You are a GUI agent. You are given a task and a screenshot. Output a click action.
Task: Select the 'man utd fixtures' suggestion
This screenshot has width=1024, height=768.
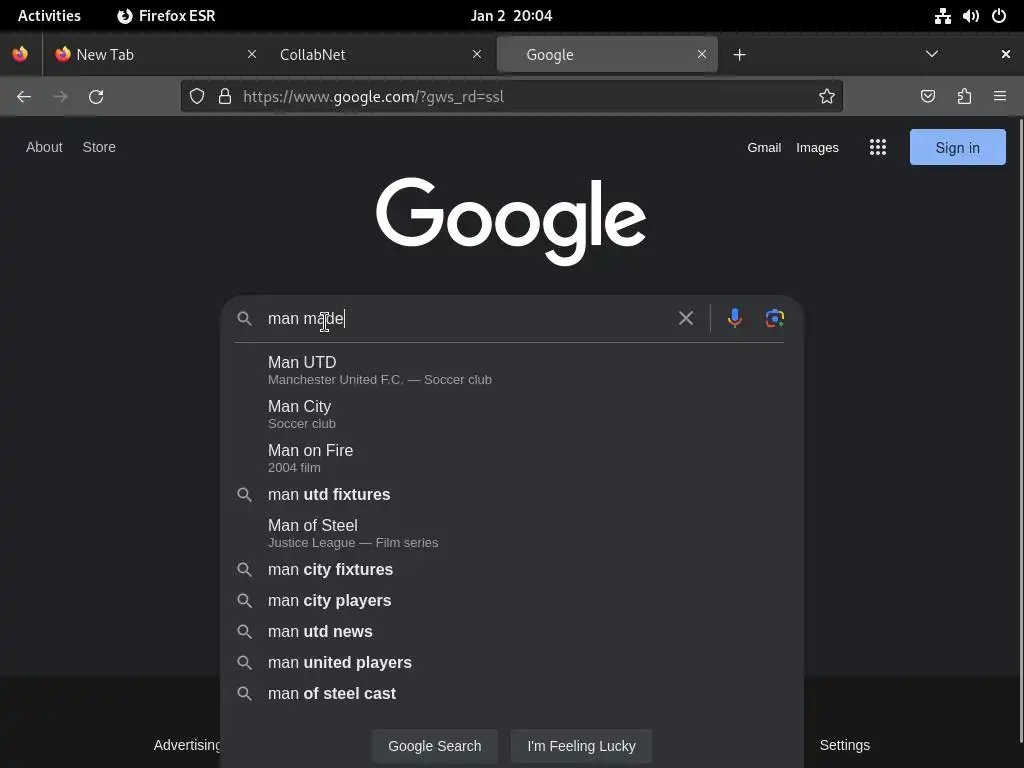[x=510, y=494]
